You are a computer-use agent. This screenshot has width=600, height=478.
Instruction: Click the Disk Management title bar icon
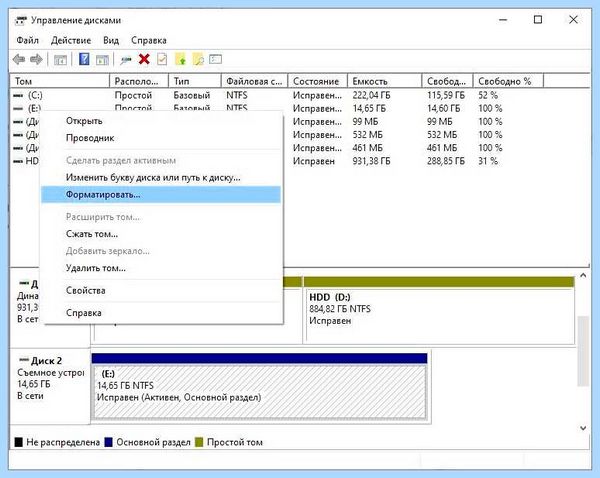point(21,20)
